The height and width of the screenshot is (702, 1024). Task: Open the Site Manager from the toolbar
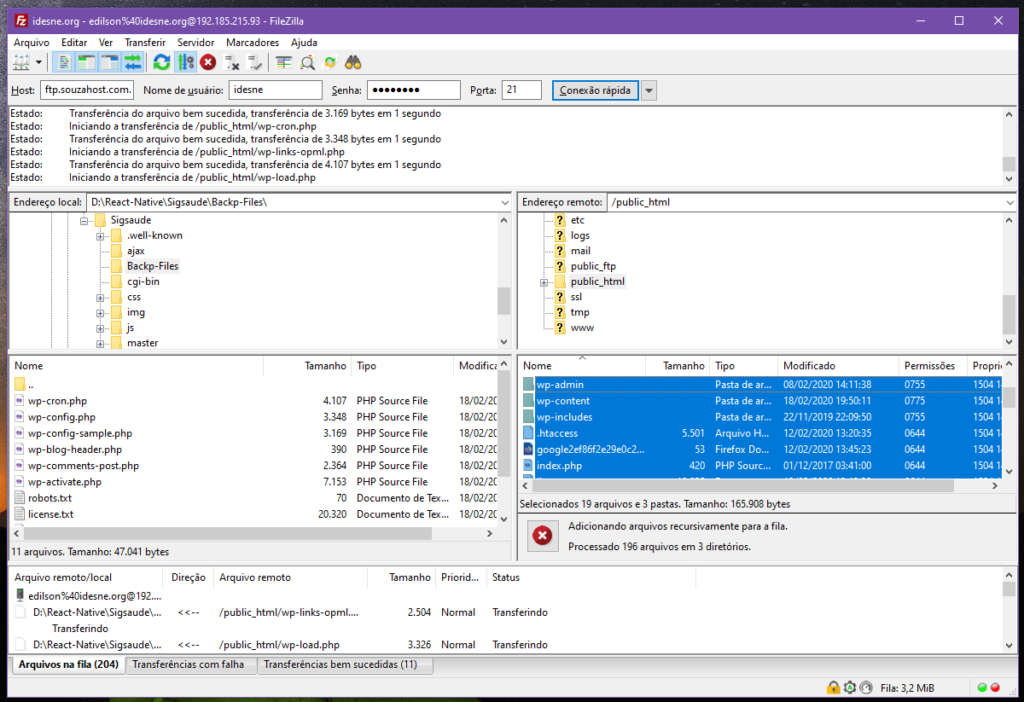(22, 63)
